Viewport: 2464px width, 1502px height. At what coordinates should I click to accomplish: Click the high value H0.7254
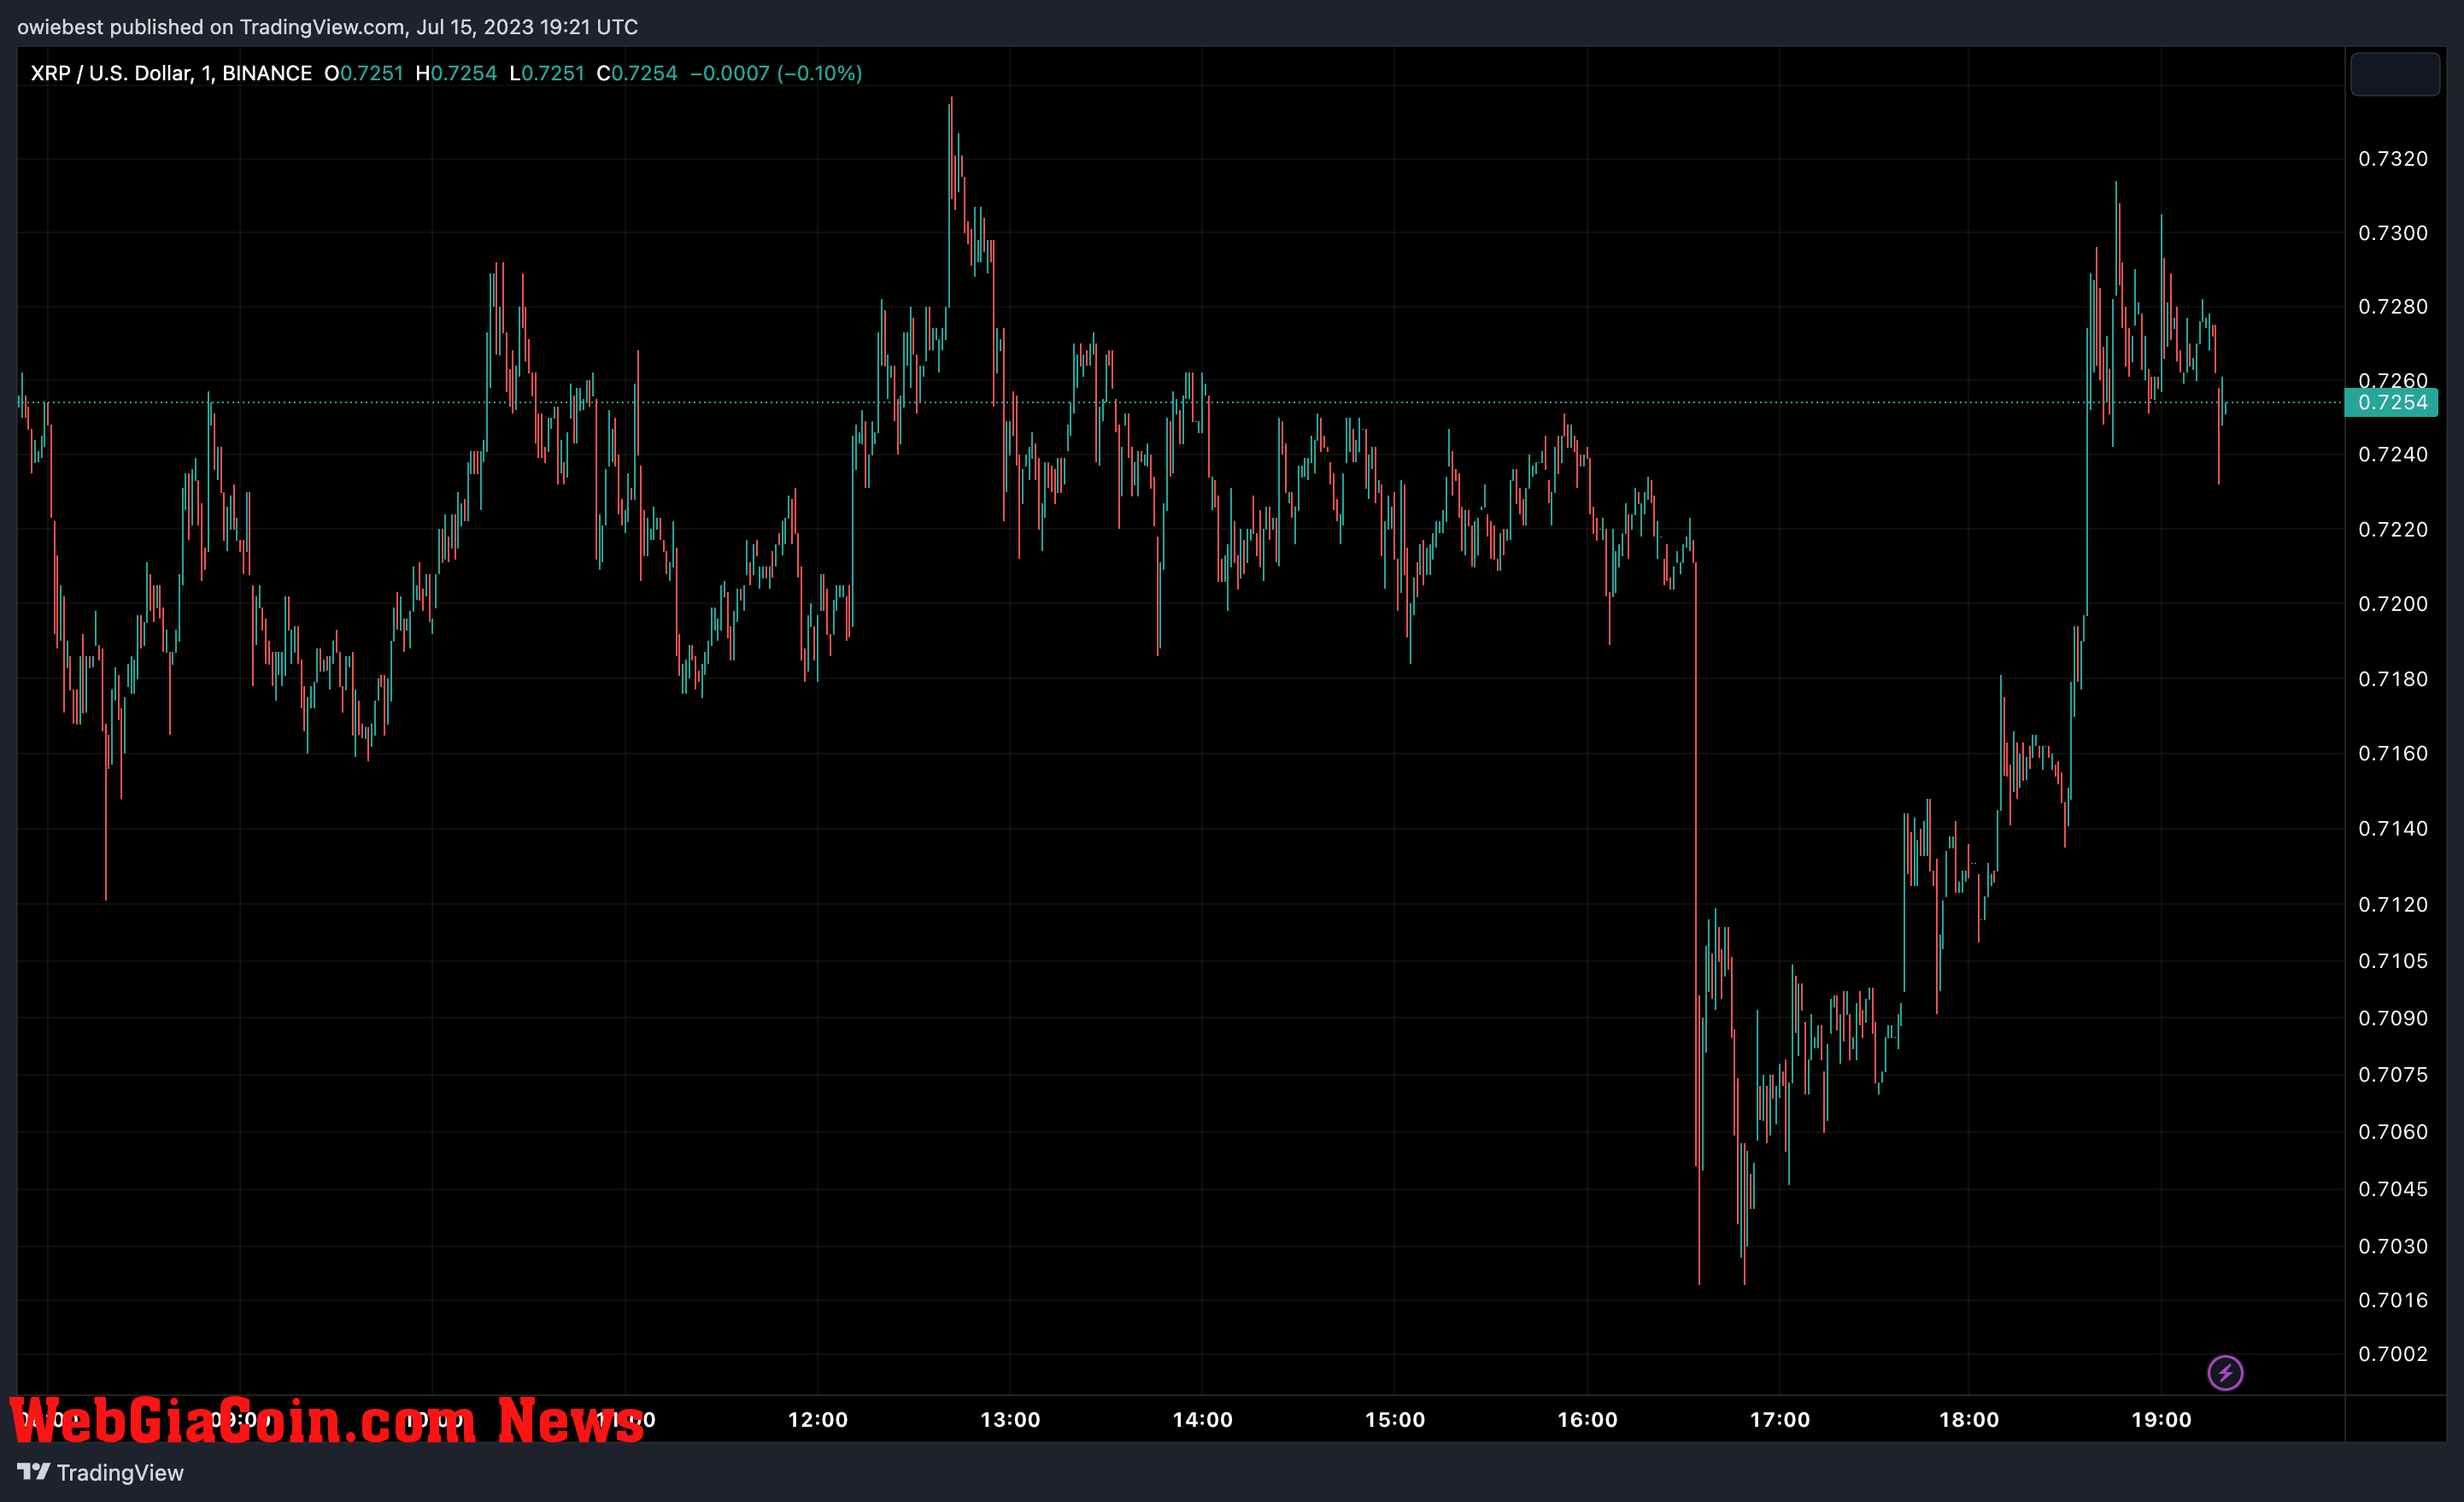[x=456, y=73]
